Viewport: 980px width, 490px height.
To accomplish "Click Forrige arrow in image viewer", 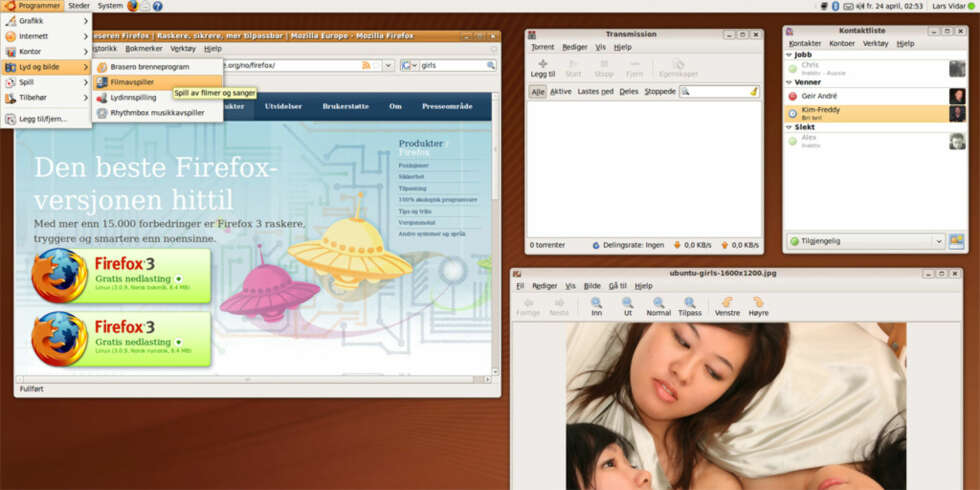I will (528, 306).
